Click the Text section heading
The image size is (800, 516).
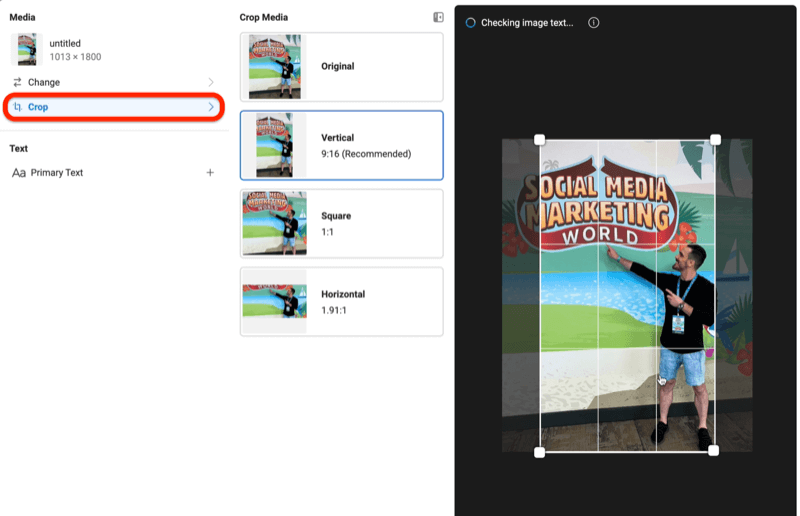click(x=19, y=149)
